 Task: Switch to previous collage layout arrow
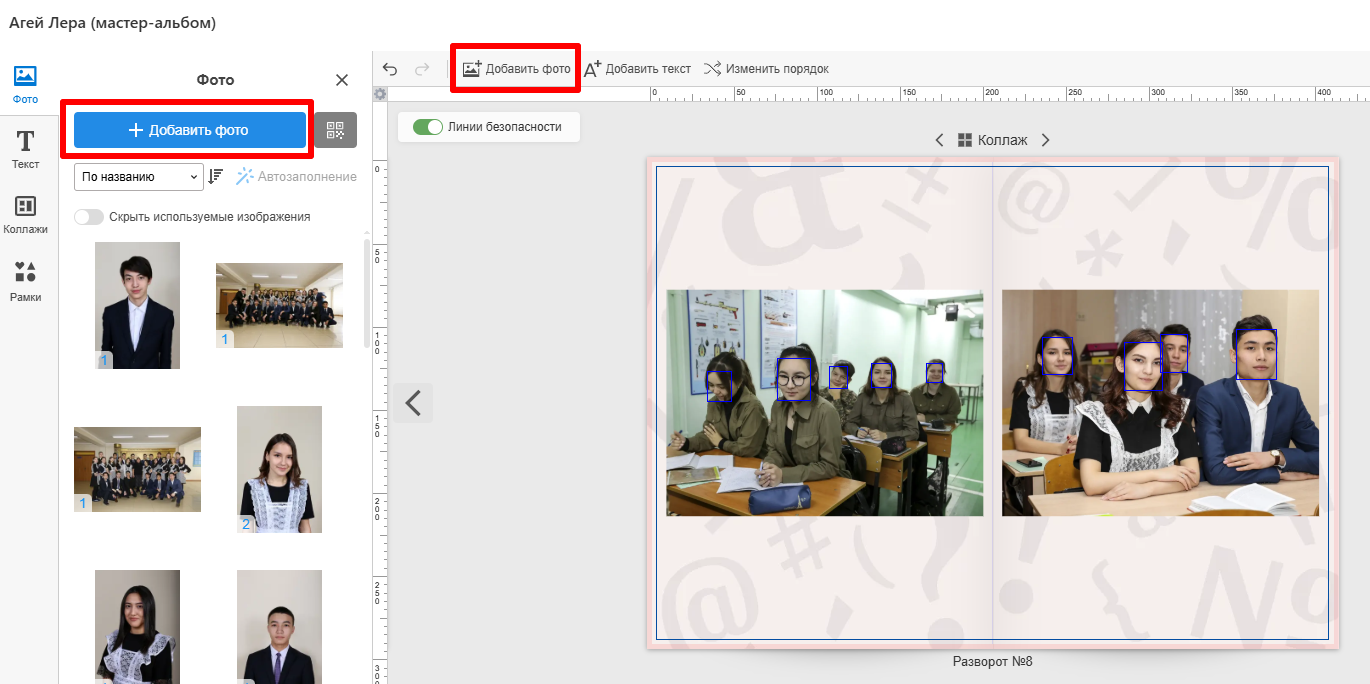click(939, 140)
